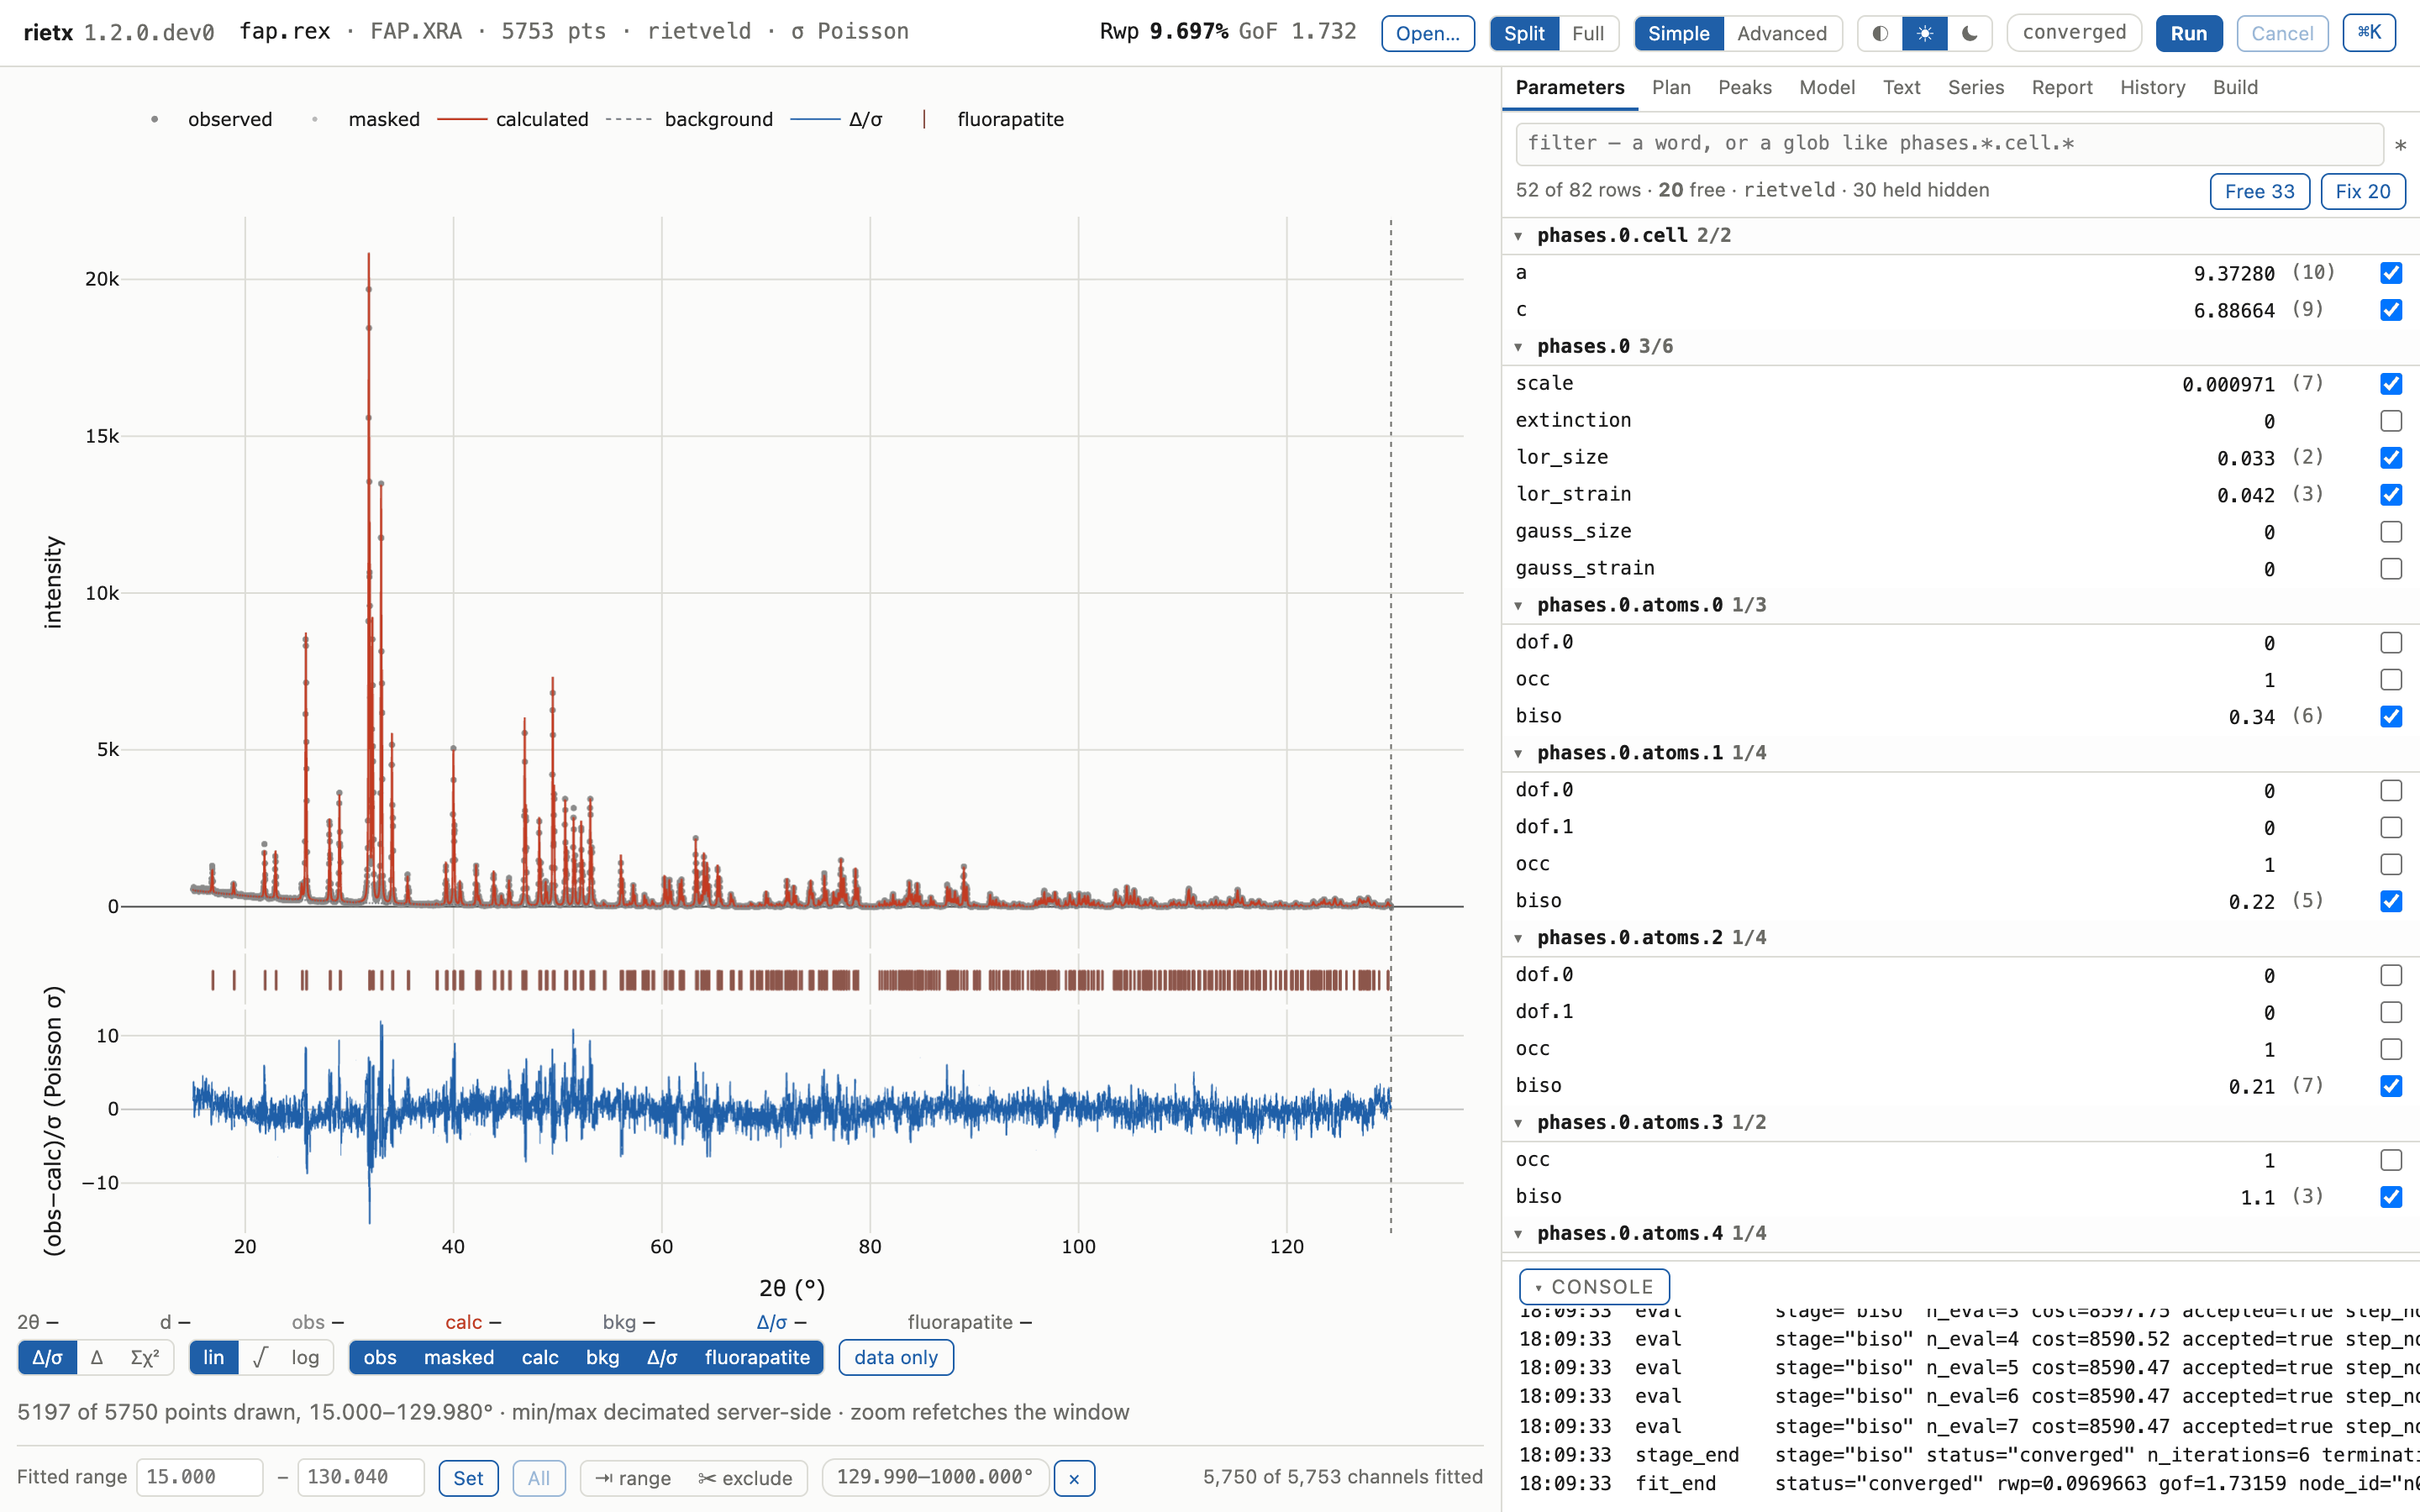Collapse the phases.0.atoms.4 group
Image resolution: width=2420 pixels, height=1512 pixels.
click(1518, 1234)
